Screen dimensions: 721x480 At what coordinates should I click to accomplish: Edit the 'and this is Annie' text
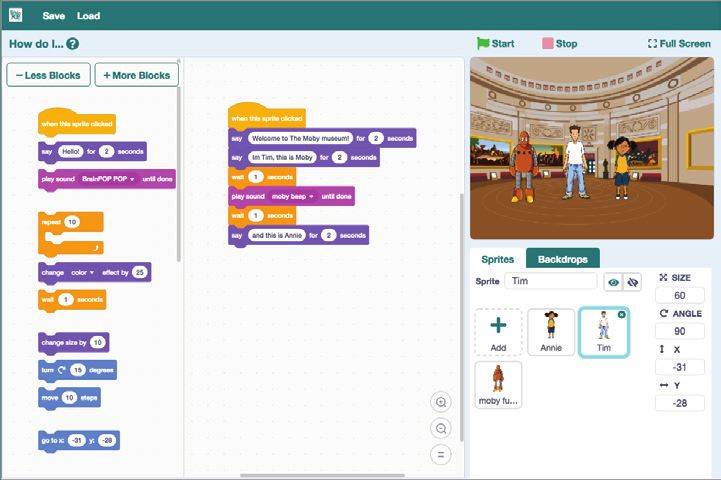pos(277,235)
